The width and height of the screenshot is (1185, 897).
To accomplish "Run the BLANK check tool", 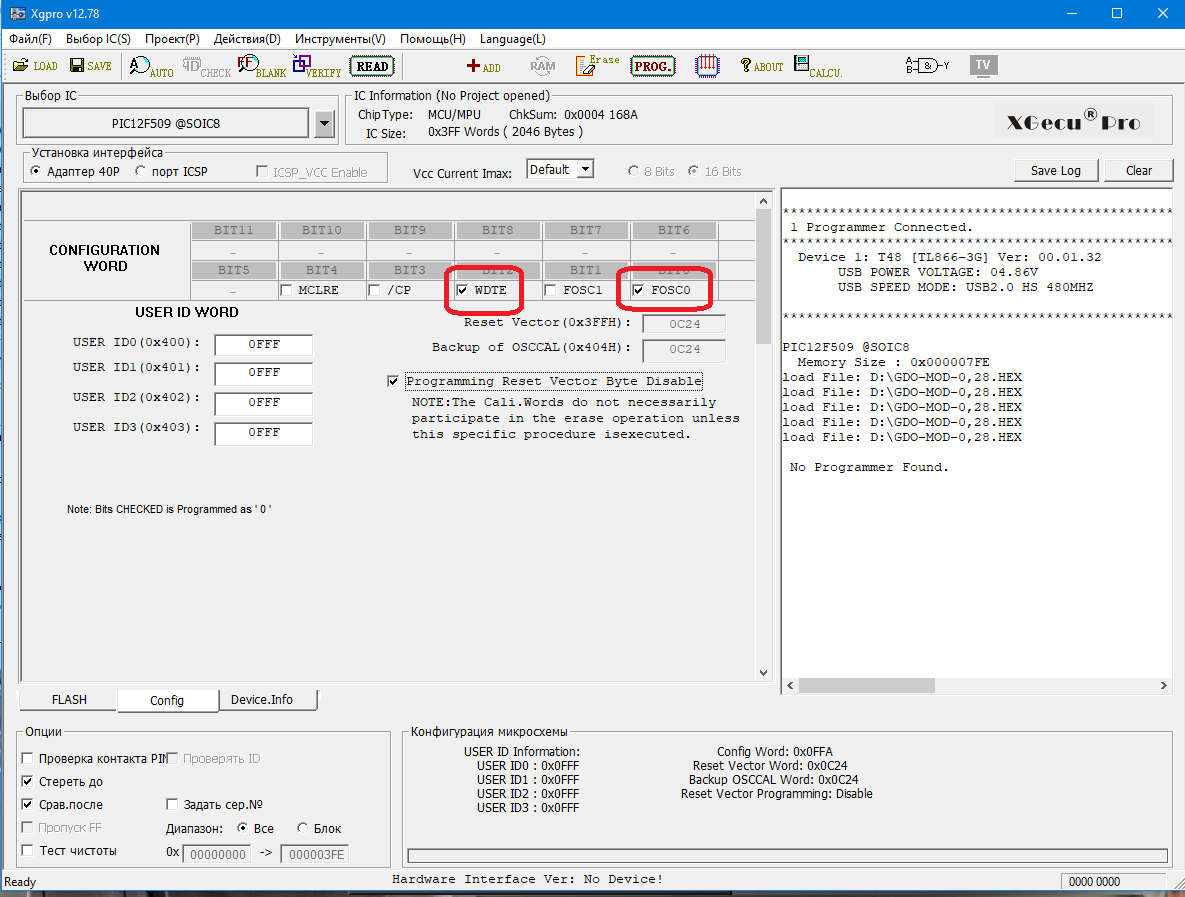I will click(x=262, y=66).
